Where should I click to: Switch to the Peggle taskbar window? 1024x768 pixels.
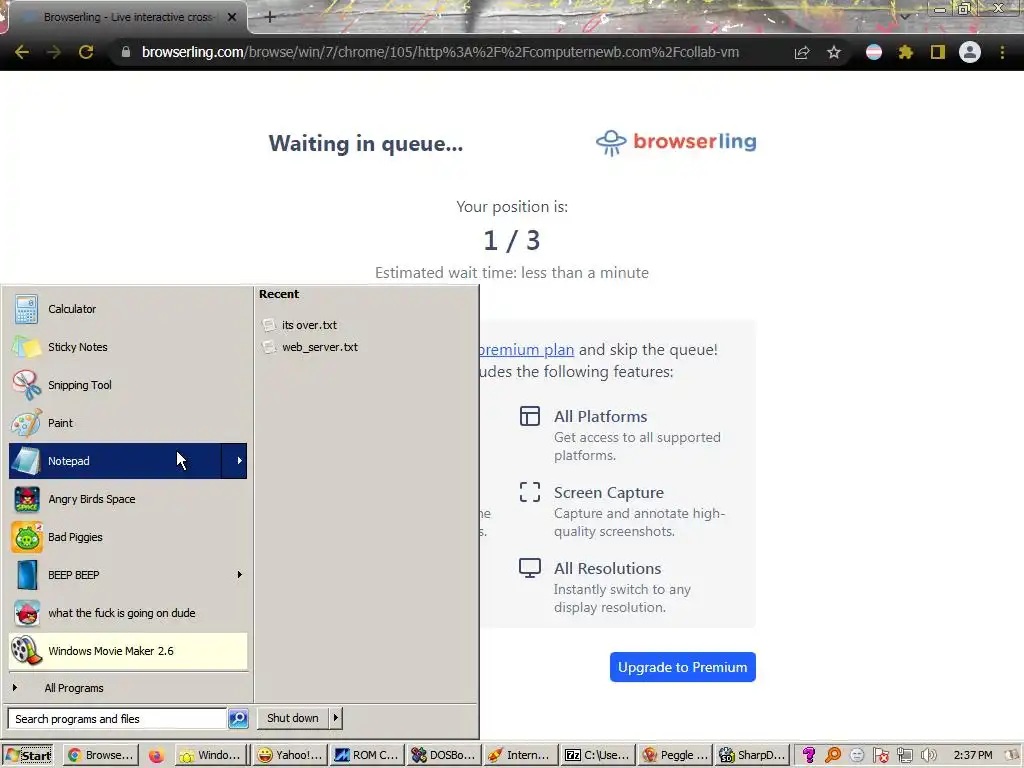[675, 755]
